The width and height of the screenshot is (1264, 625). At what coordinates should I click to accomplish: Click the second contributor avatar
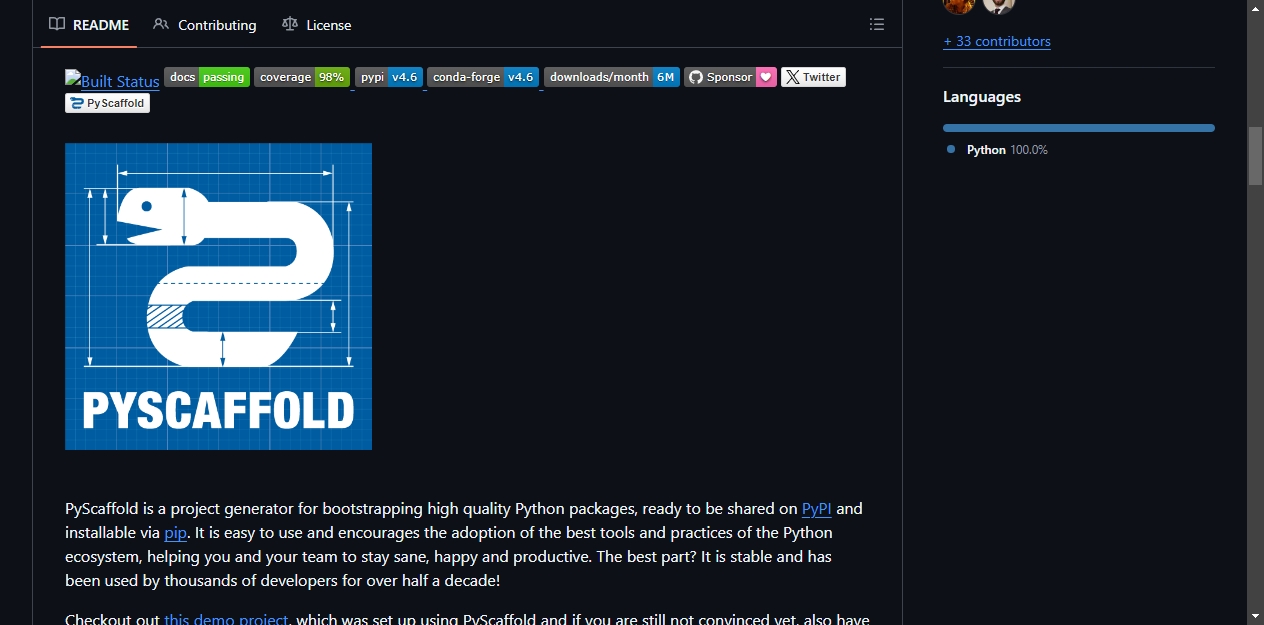click(x=999, y=4)
